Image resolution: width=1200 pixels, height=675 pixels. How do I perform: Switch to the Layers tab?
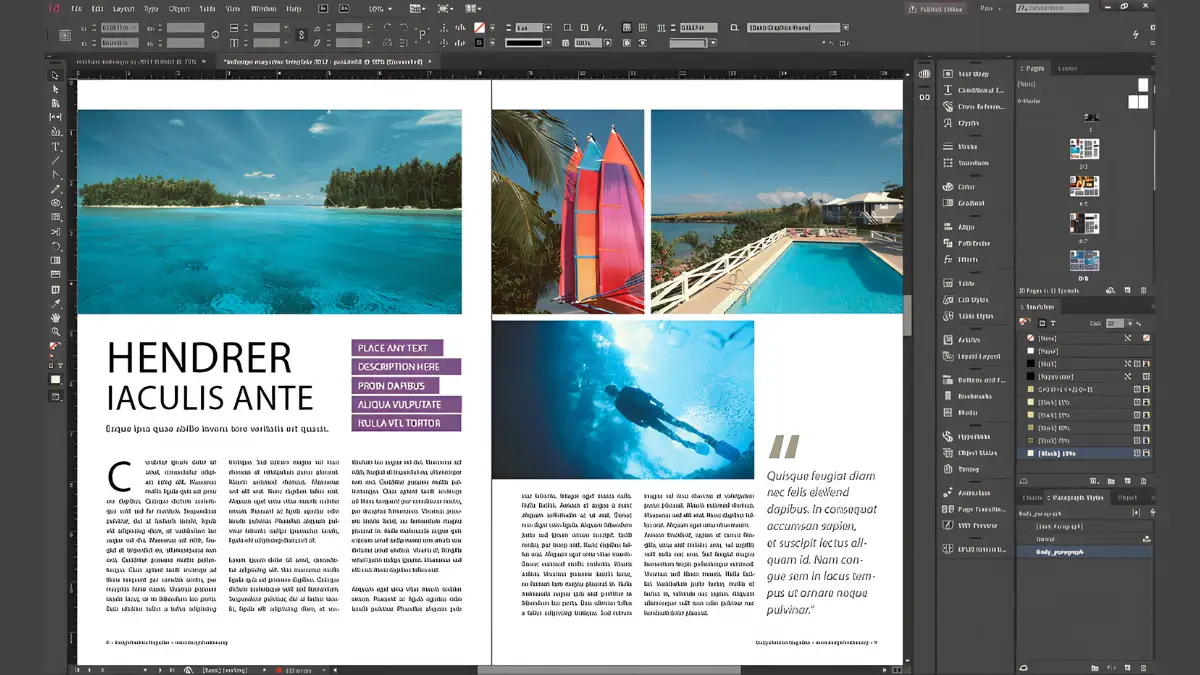point(1068,68)
